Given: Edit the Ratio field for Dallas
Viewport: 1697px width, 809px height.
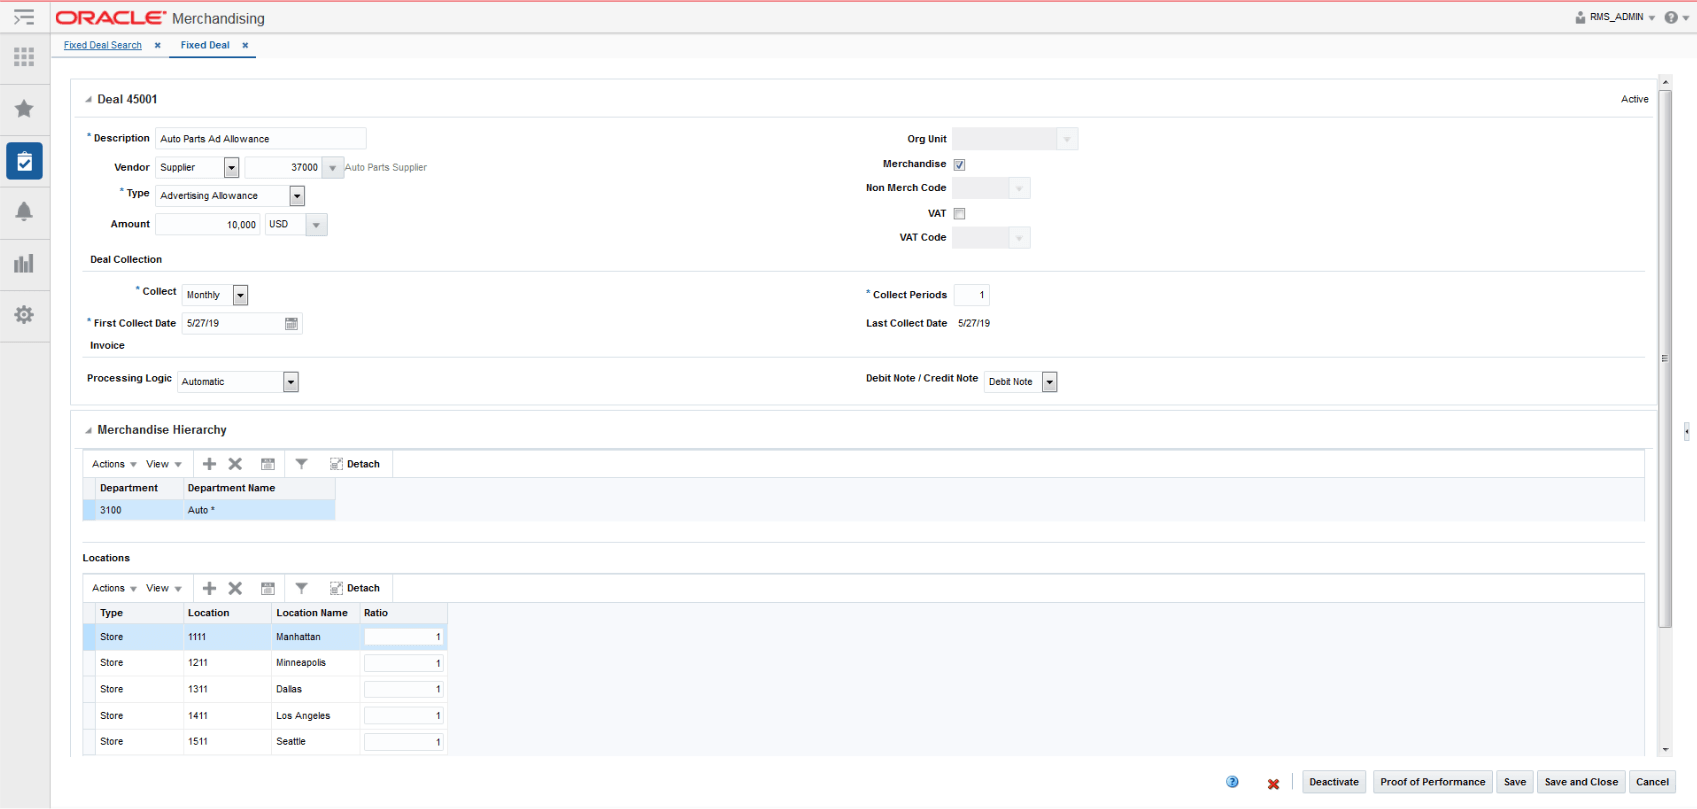Looking at the screenshot, I should point(404,689).
